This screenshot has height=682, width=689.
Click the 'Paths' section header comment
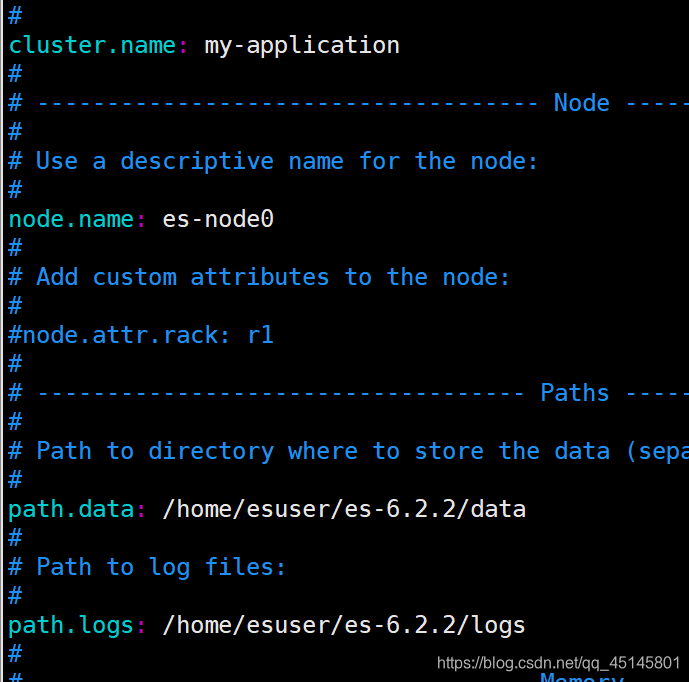tap(574, 393)
